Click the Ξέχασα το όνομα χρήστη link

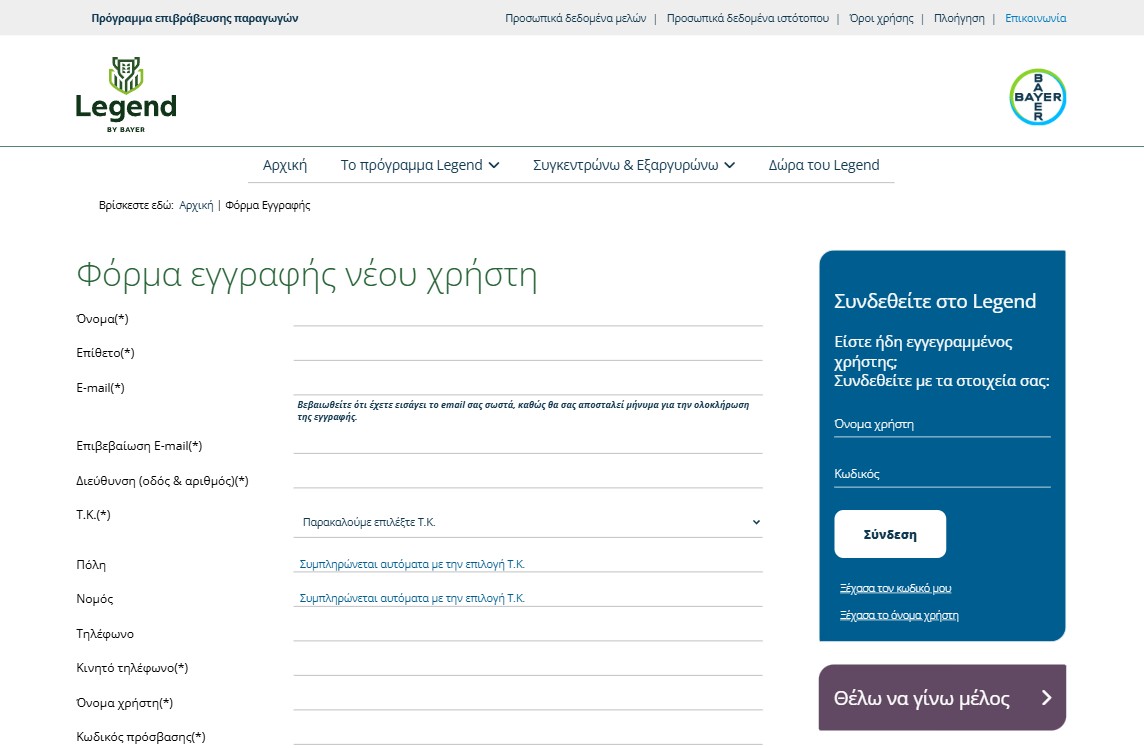pos(899,615)
